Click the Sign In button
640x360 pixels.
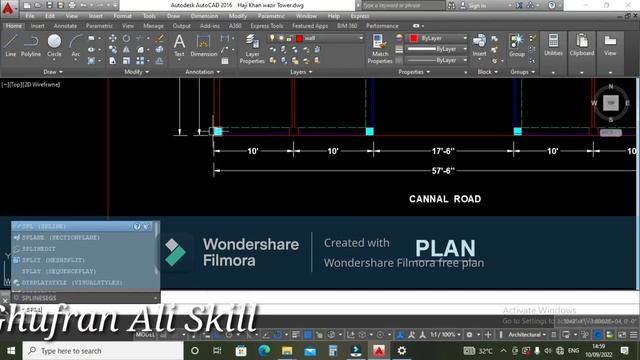tap(473, 5)
